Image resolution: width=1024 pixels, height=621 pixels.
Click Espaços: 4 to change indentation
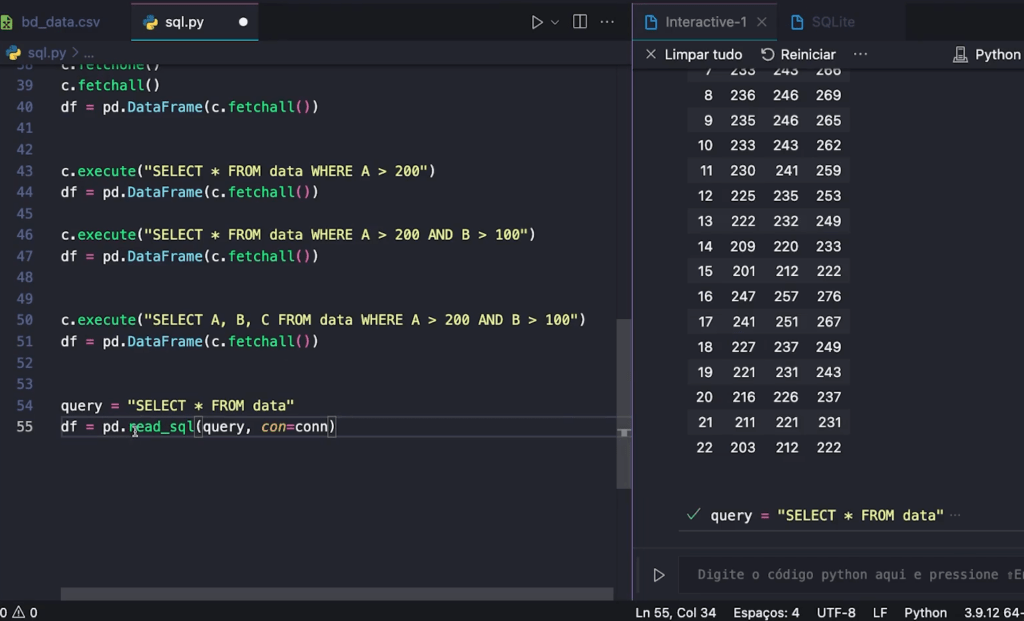coord(768,611)
